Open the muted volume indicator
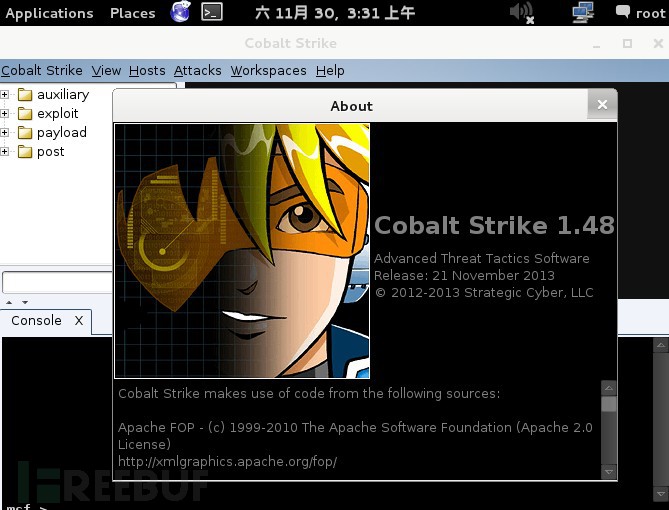This screenshot has width=669, height=510. 522,12
